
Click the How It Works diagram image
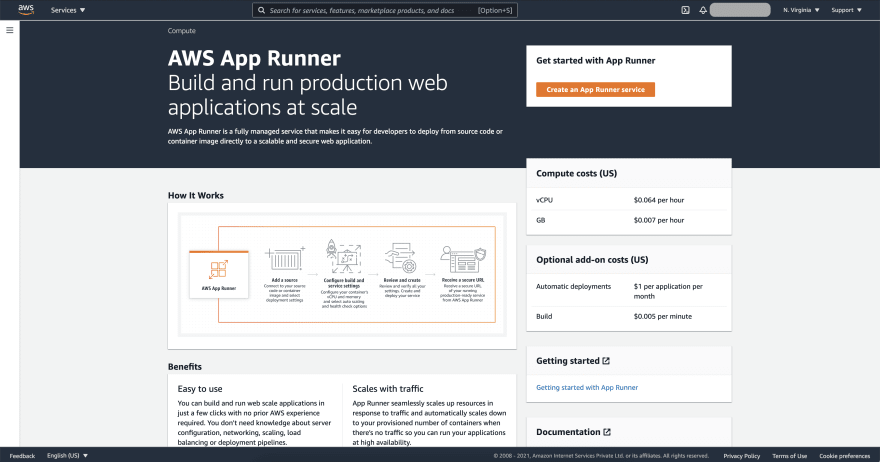tap(342, 275)
